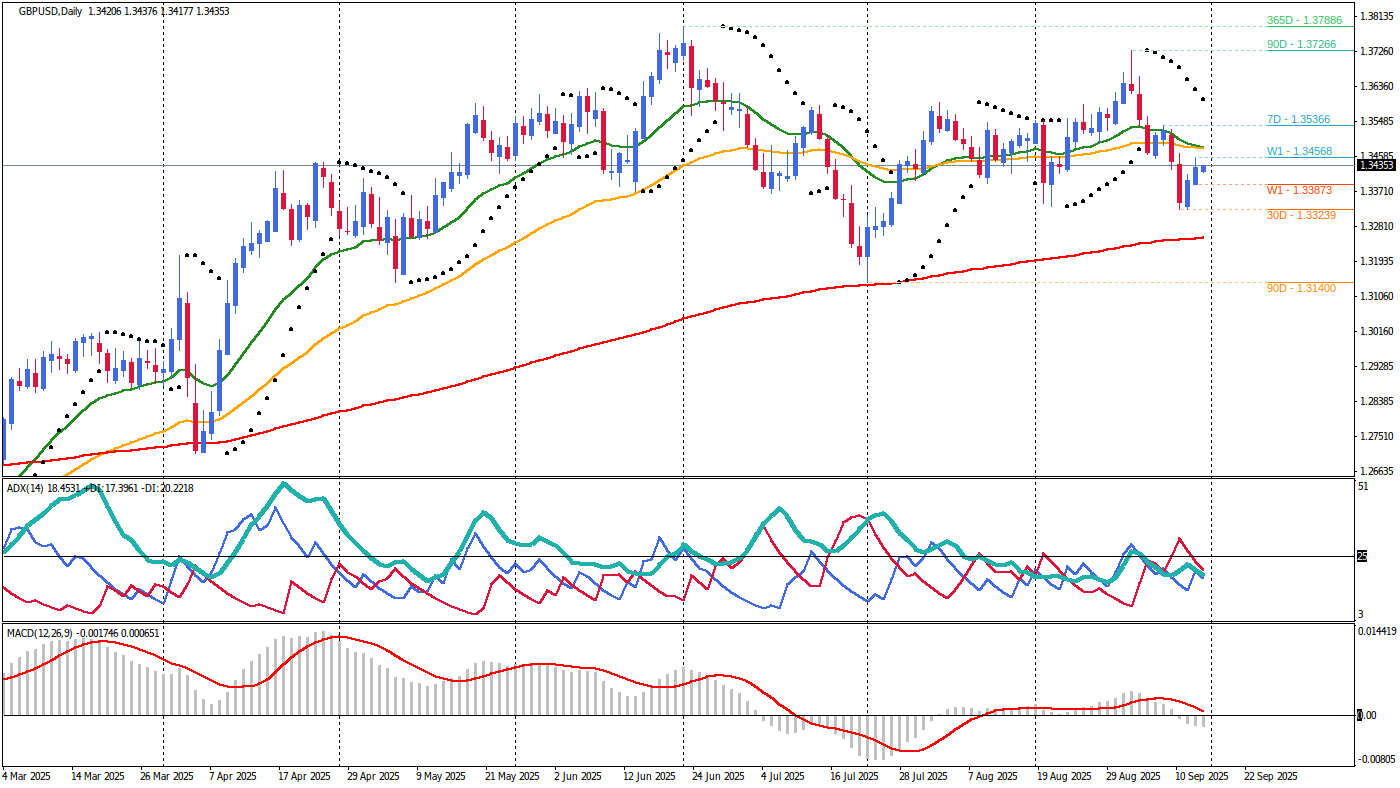Click the 1.36360 price axis value

1377,86
